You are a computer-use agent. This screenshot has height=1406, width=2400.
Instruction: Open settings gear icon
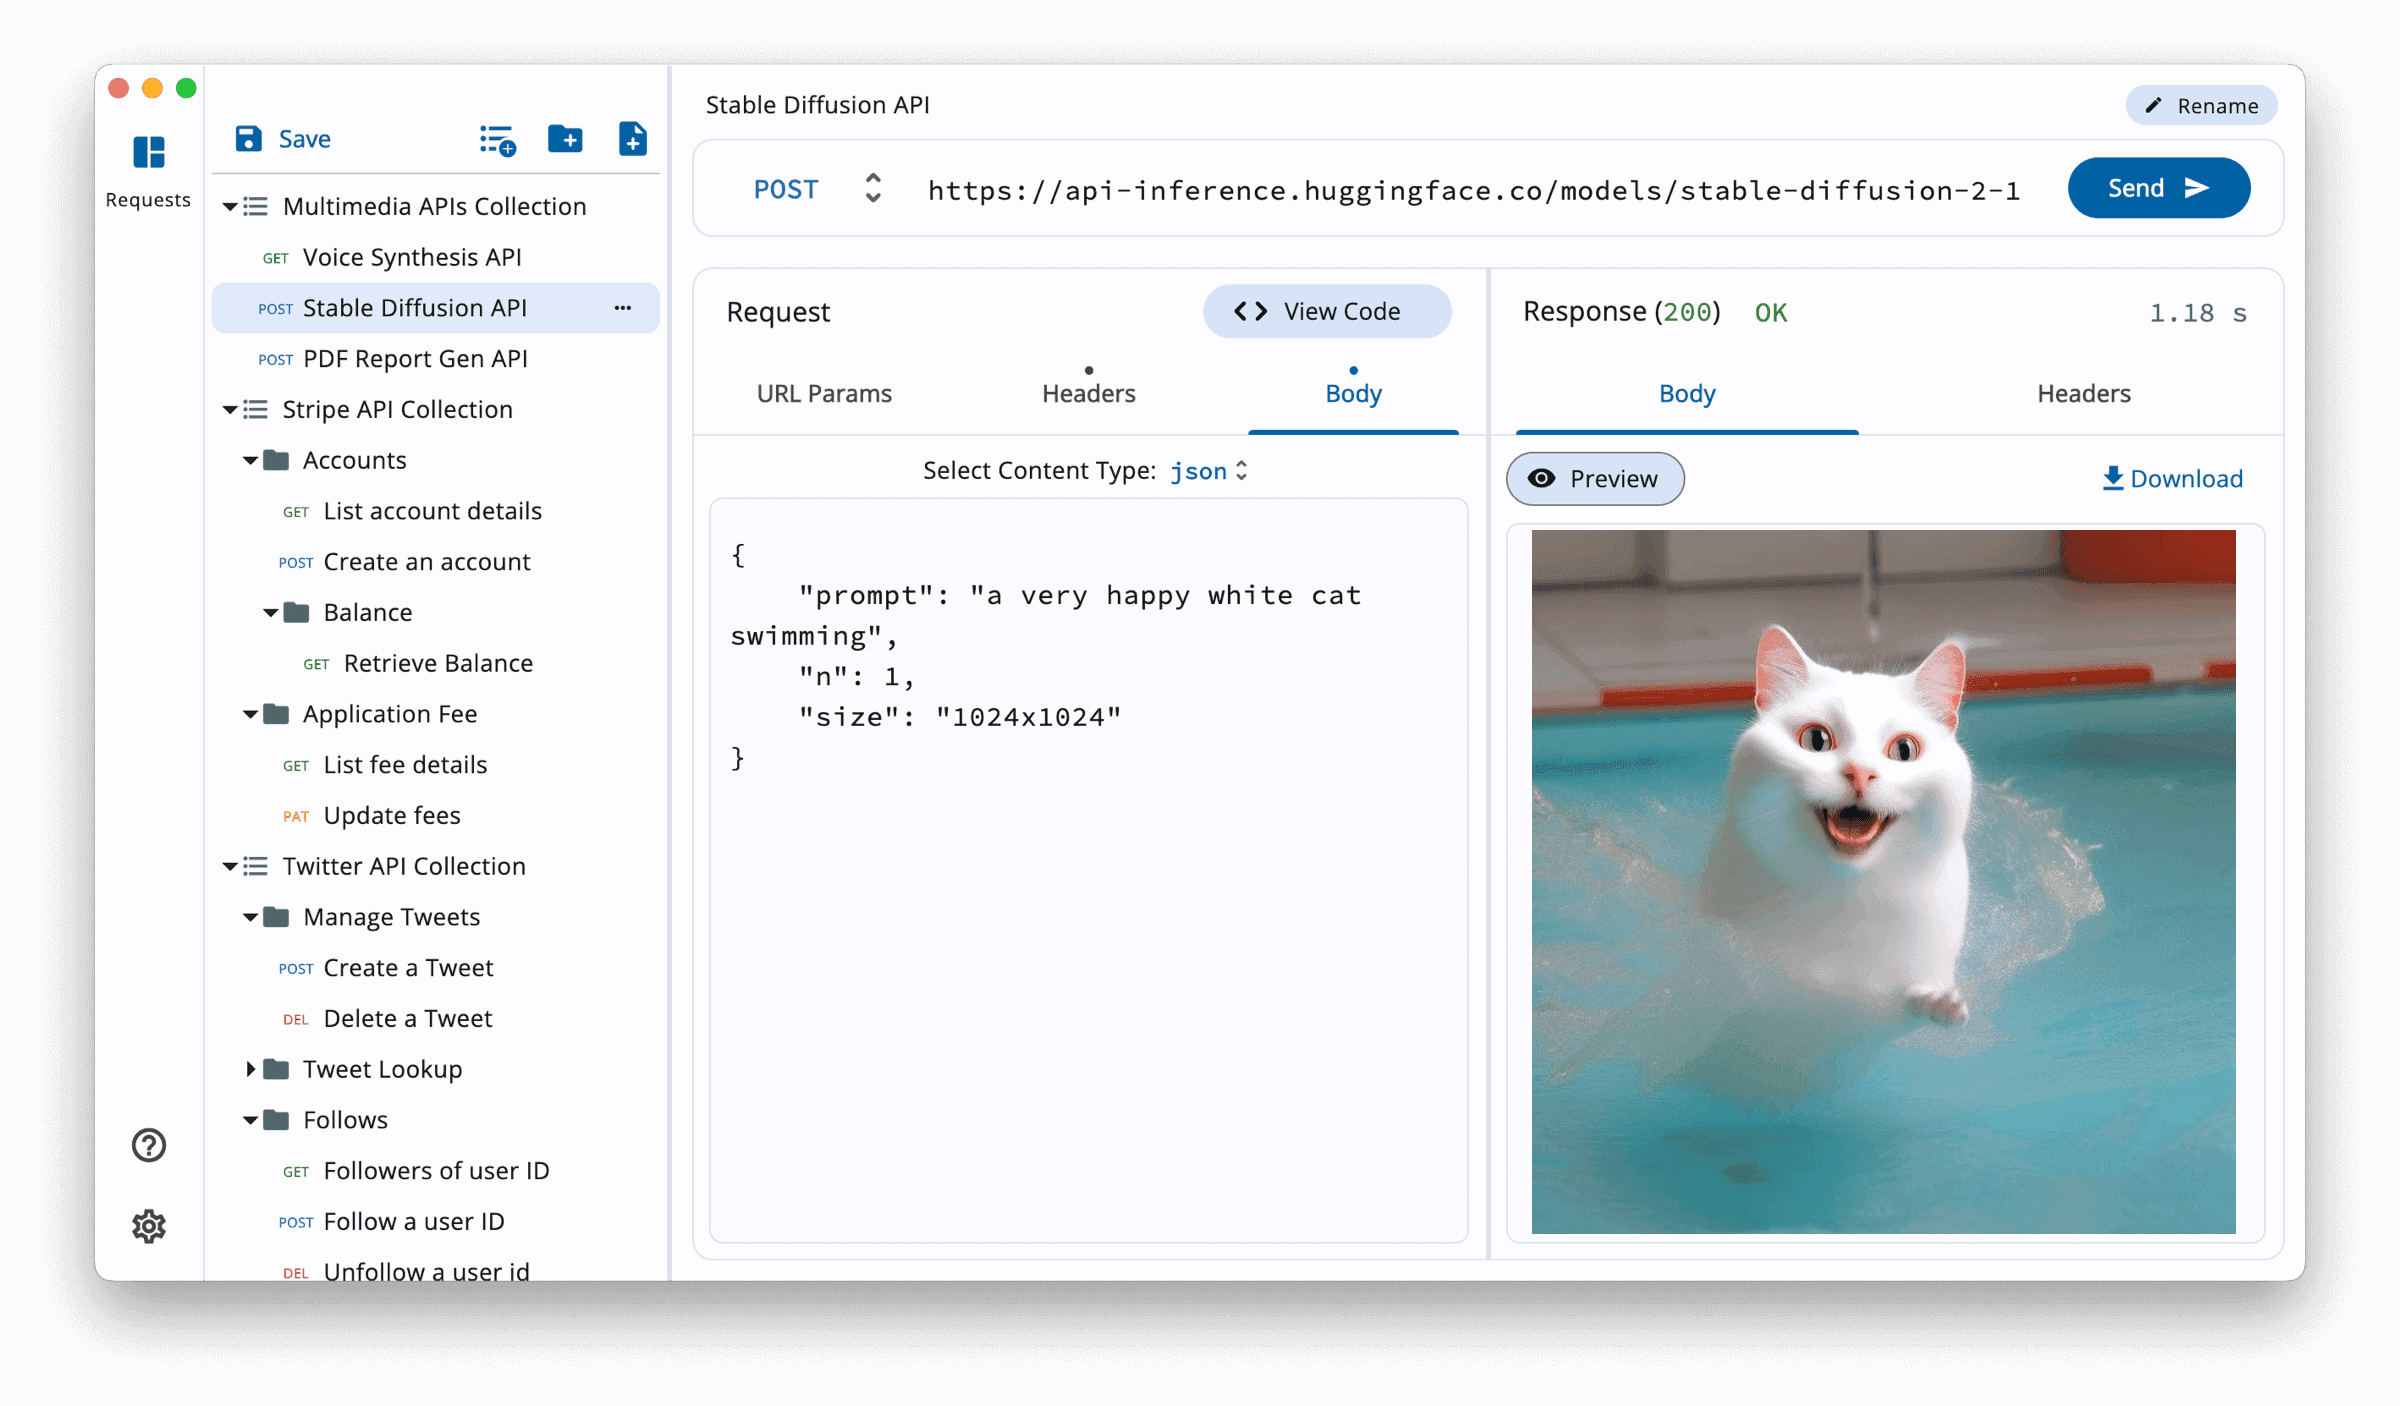149,1226
